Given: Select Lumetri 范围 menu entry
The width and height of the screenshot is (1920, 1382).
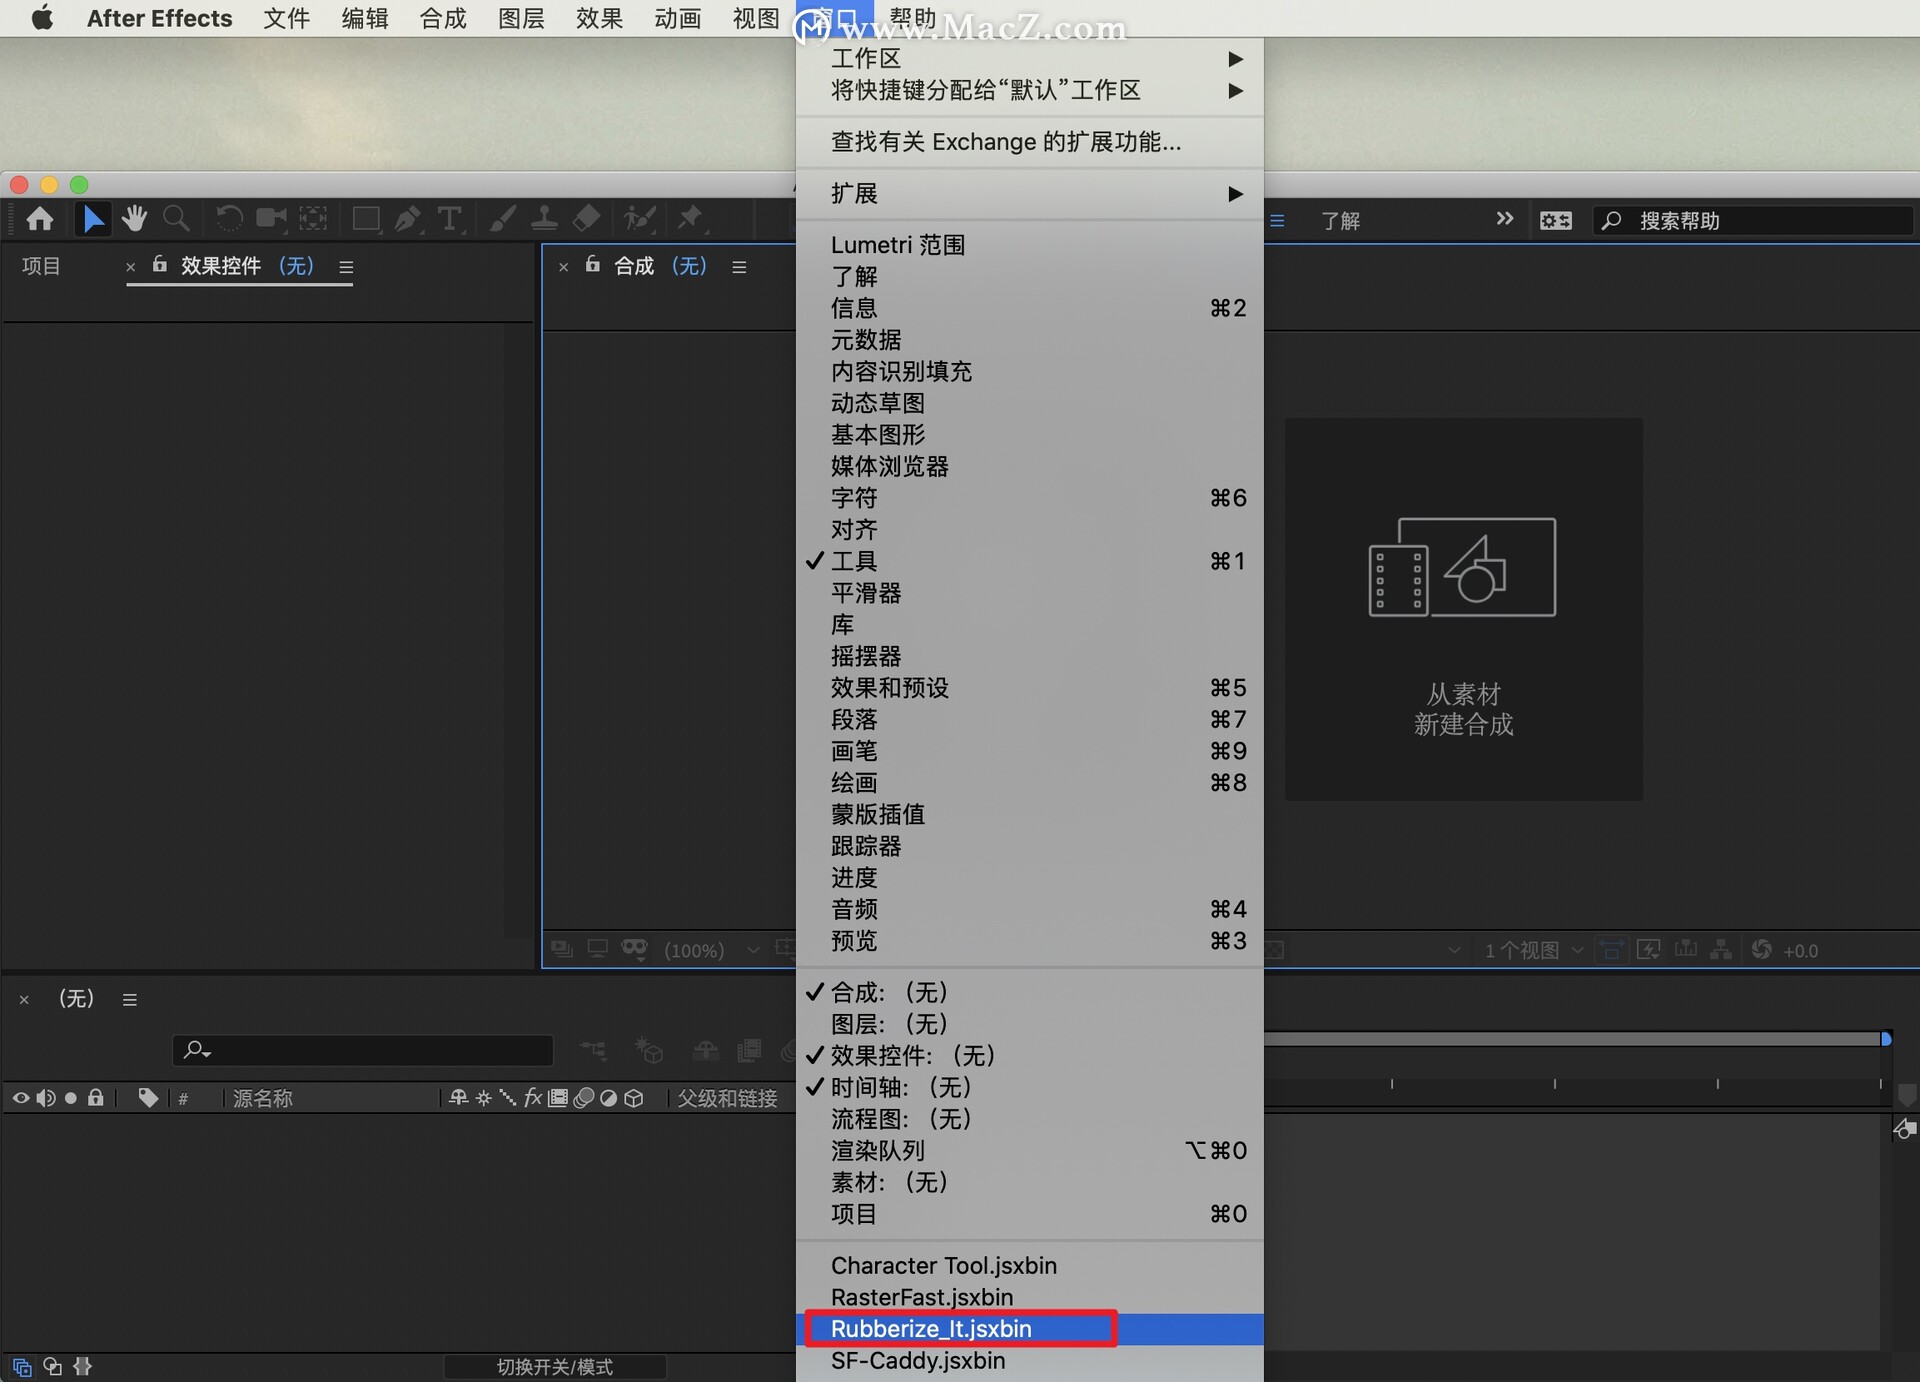Looking at the screenshot, I should [1030, 244].
